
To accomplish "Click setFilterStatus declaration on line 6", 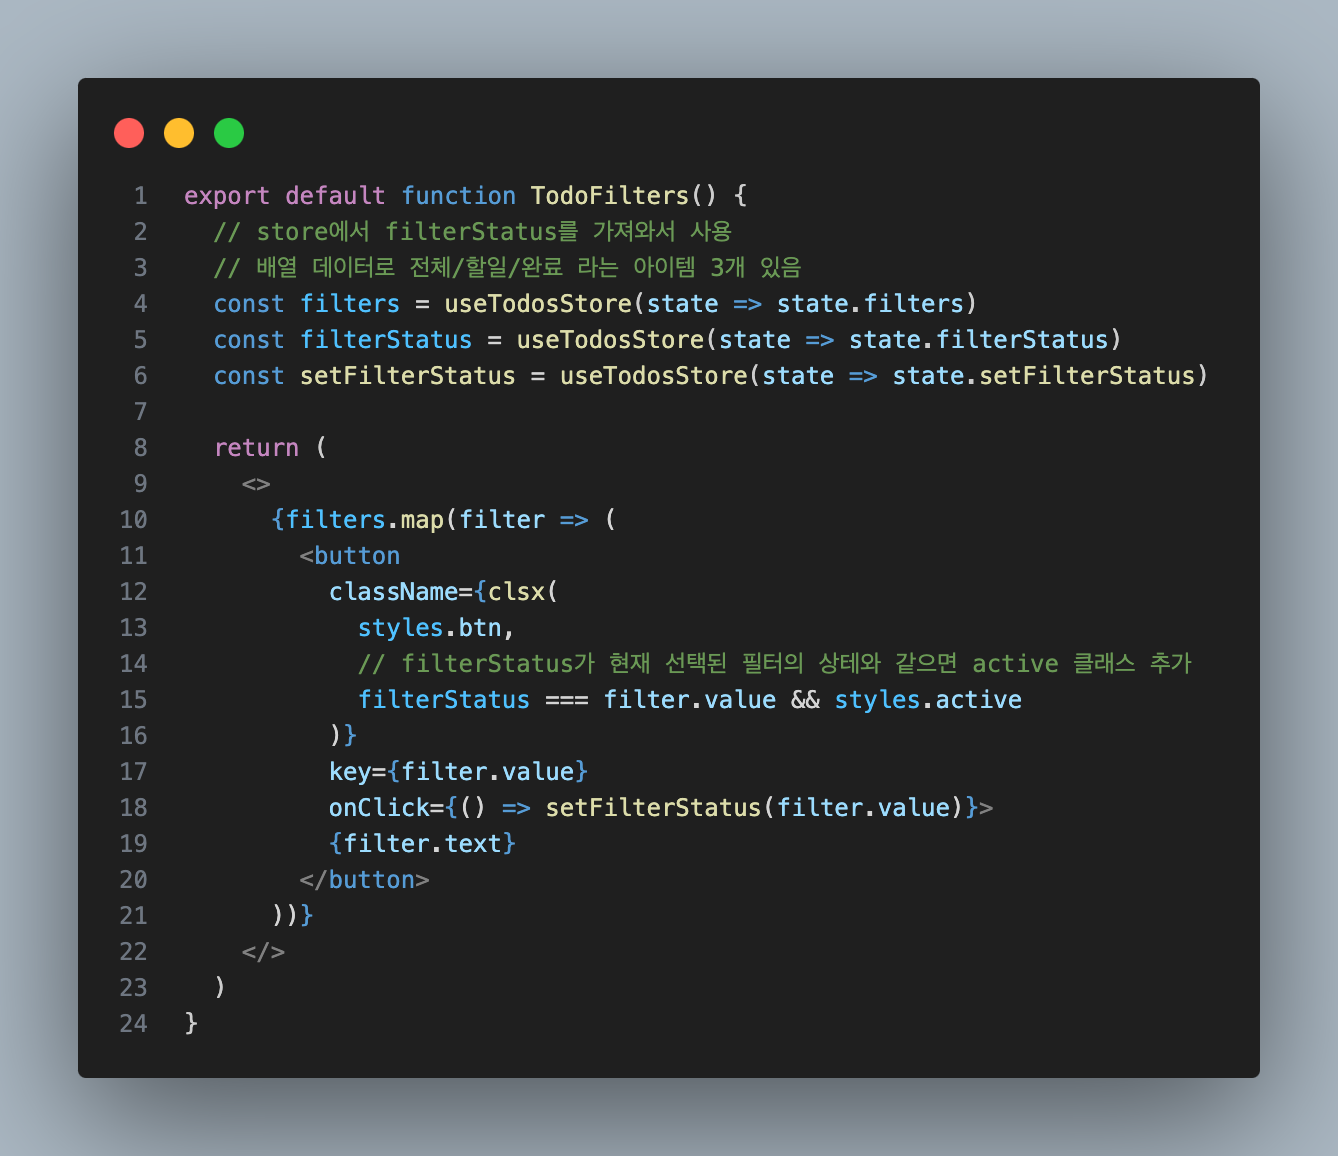I will [408, 375].
